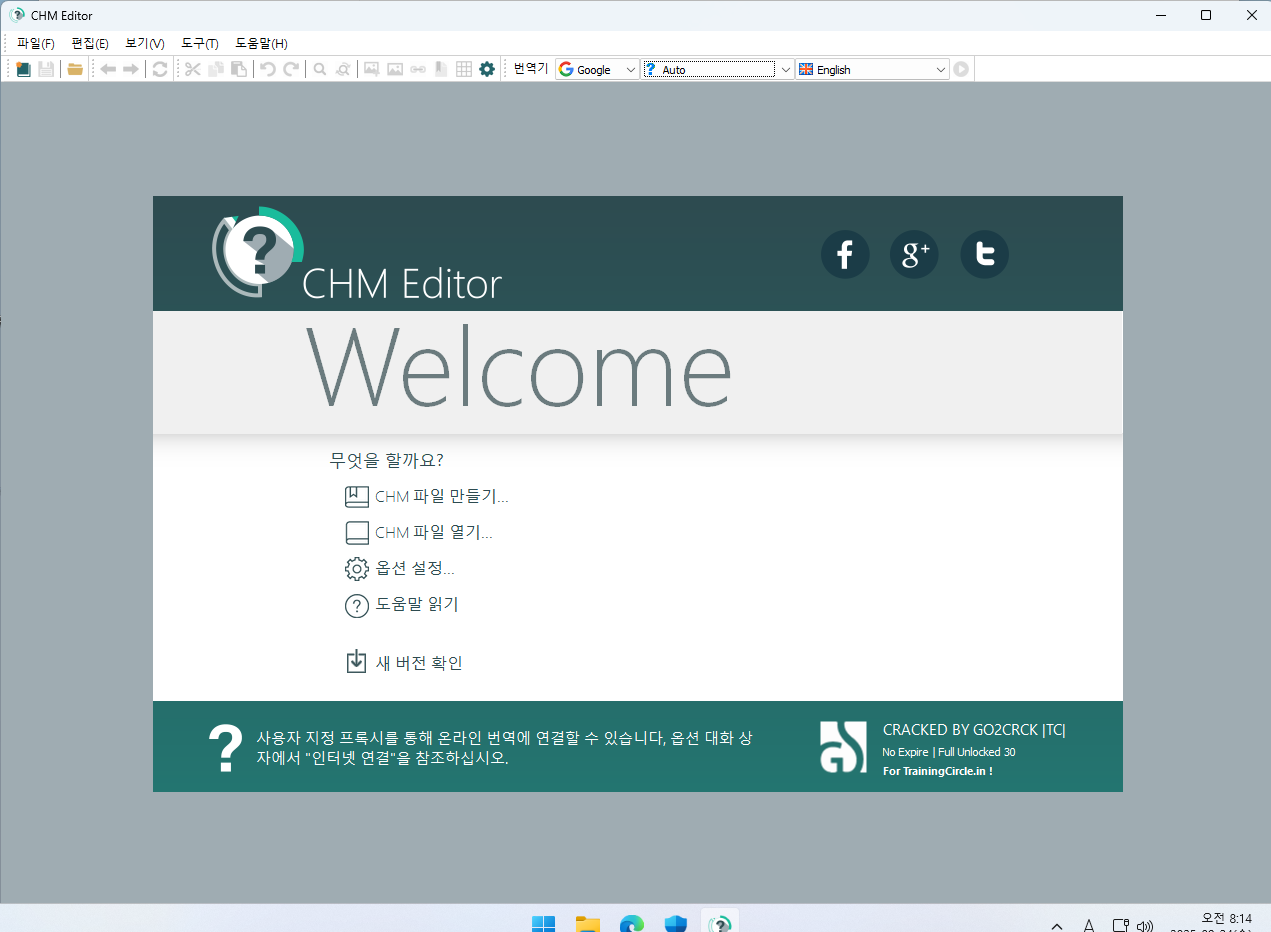1271x932 pixels.
Task: Click the Back arrow toolbar icon
Action: pos(108,69)
